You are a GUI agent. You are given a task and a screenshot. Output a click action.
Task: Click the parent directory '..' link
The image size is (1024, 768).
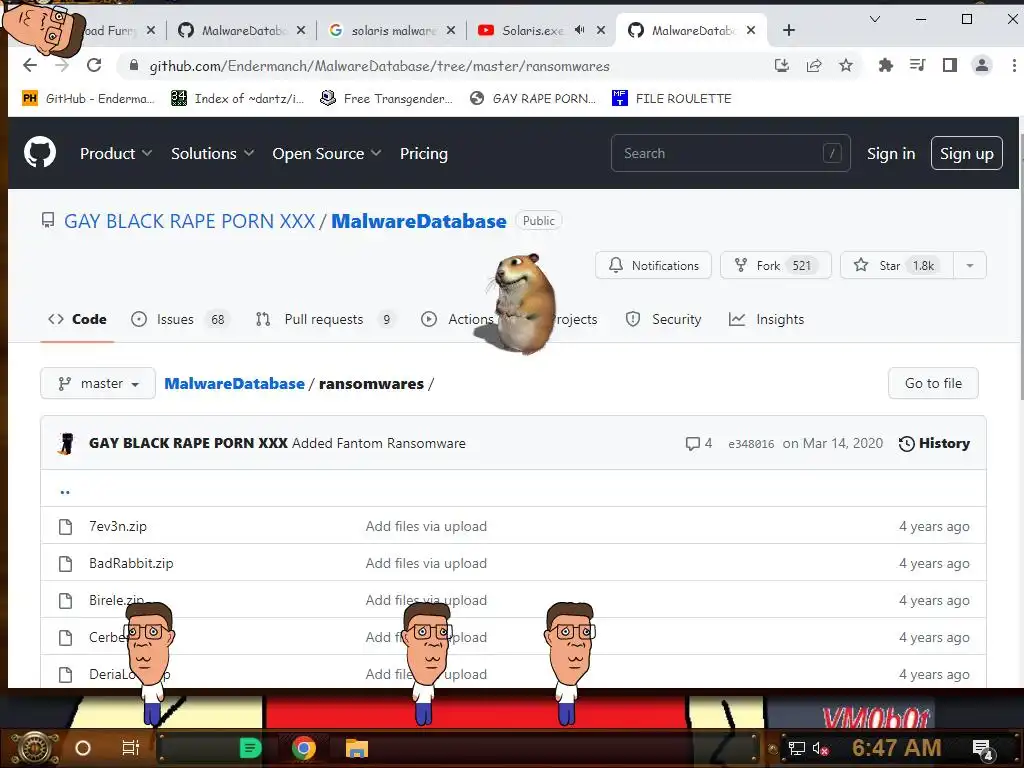(x=65, y=490)
